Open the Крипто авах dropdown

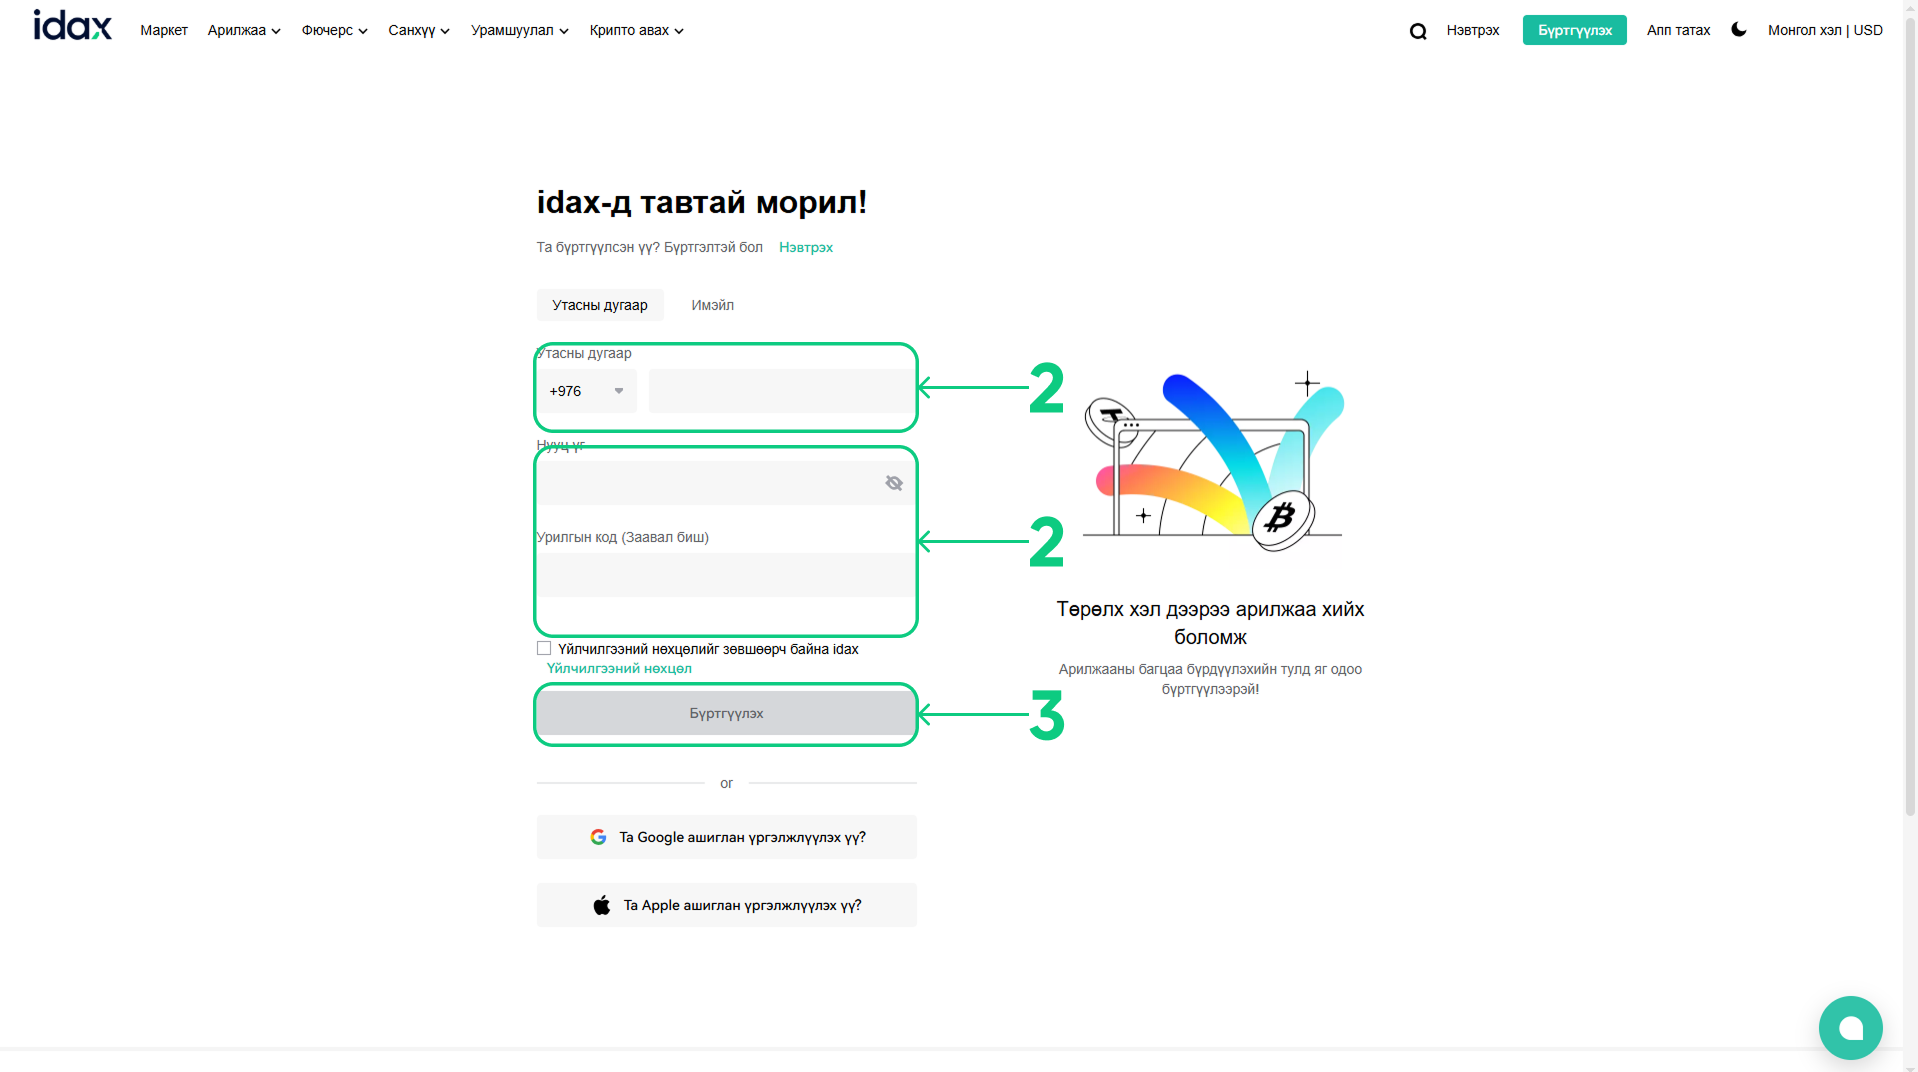636,31
